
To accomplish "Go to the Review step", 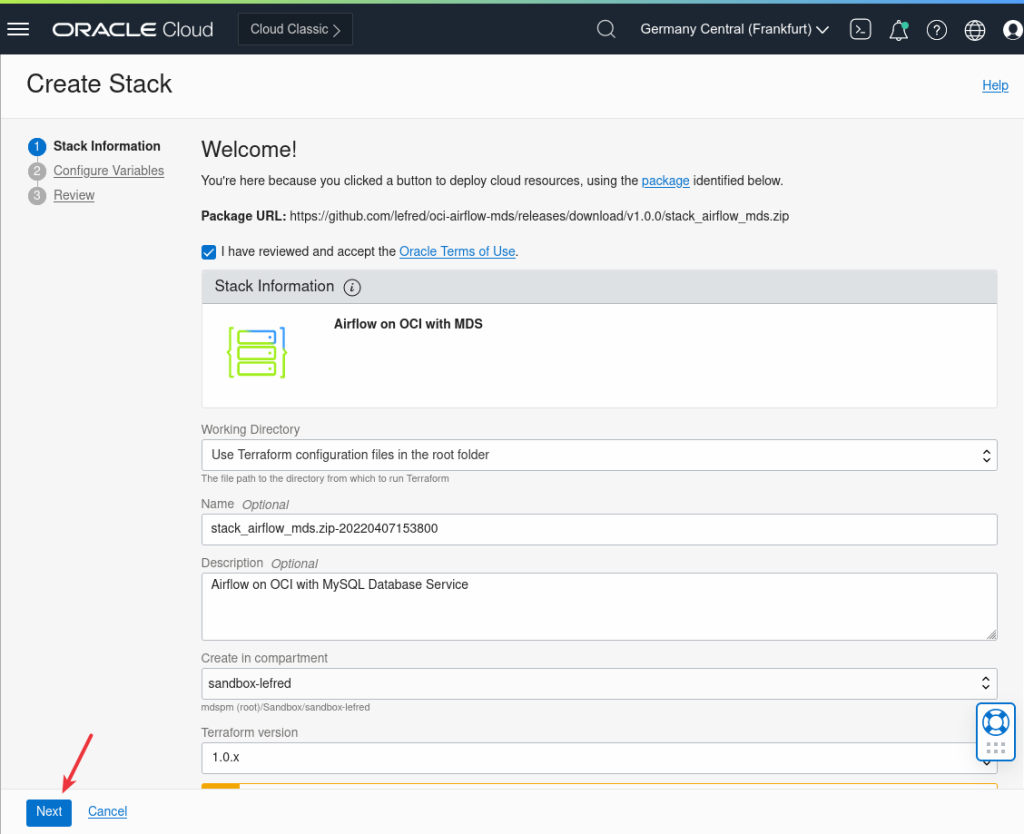I will tap(74, 195).
